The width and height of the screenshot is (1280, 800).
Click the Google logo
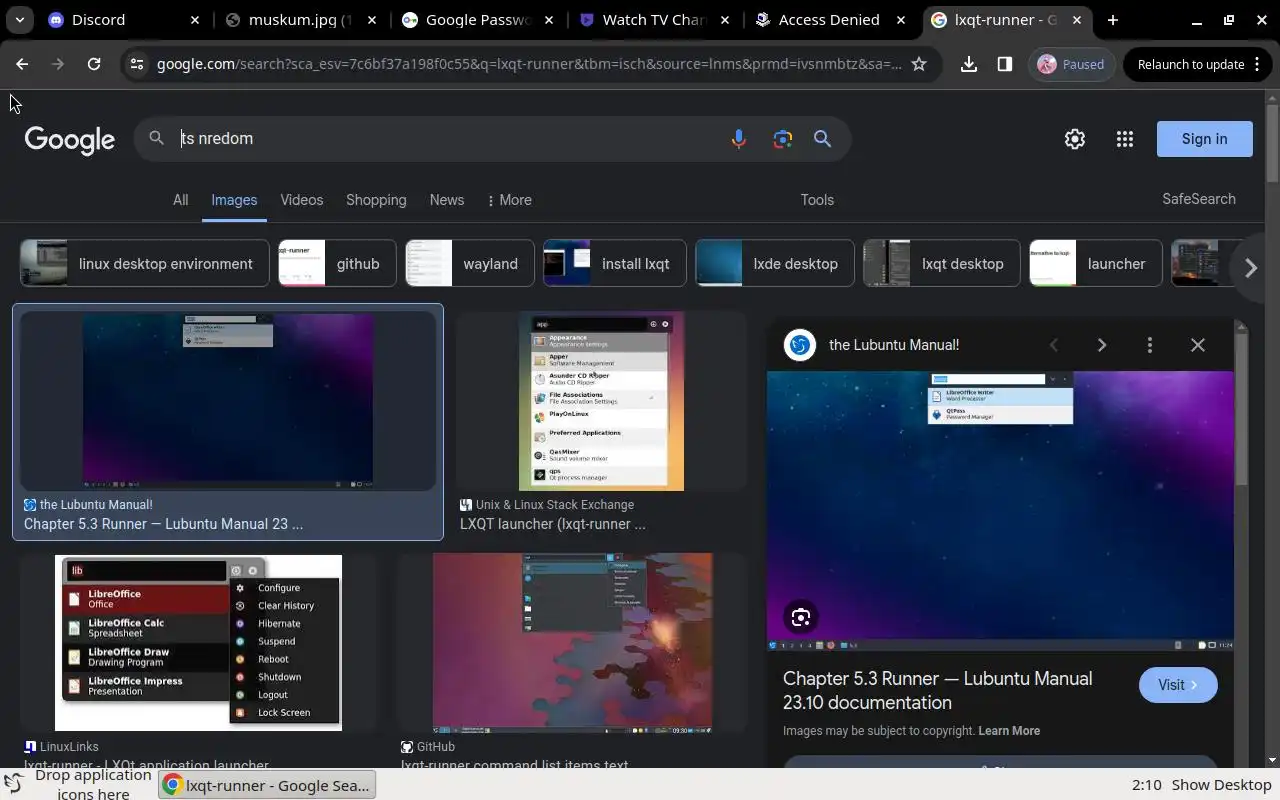tap(70, 140)
